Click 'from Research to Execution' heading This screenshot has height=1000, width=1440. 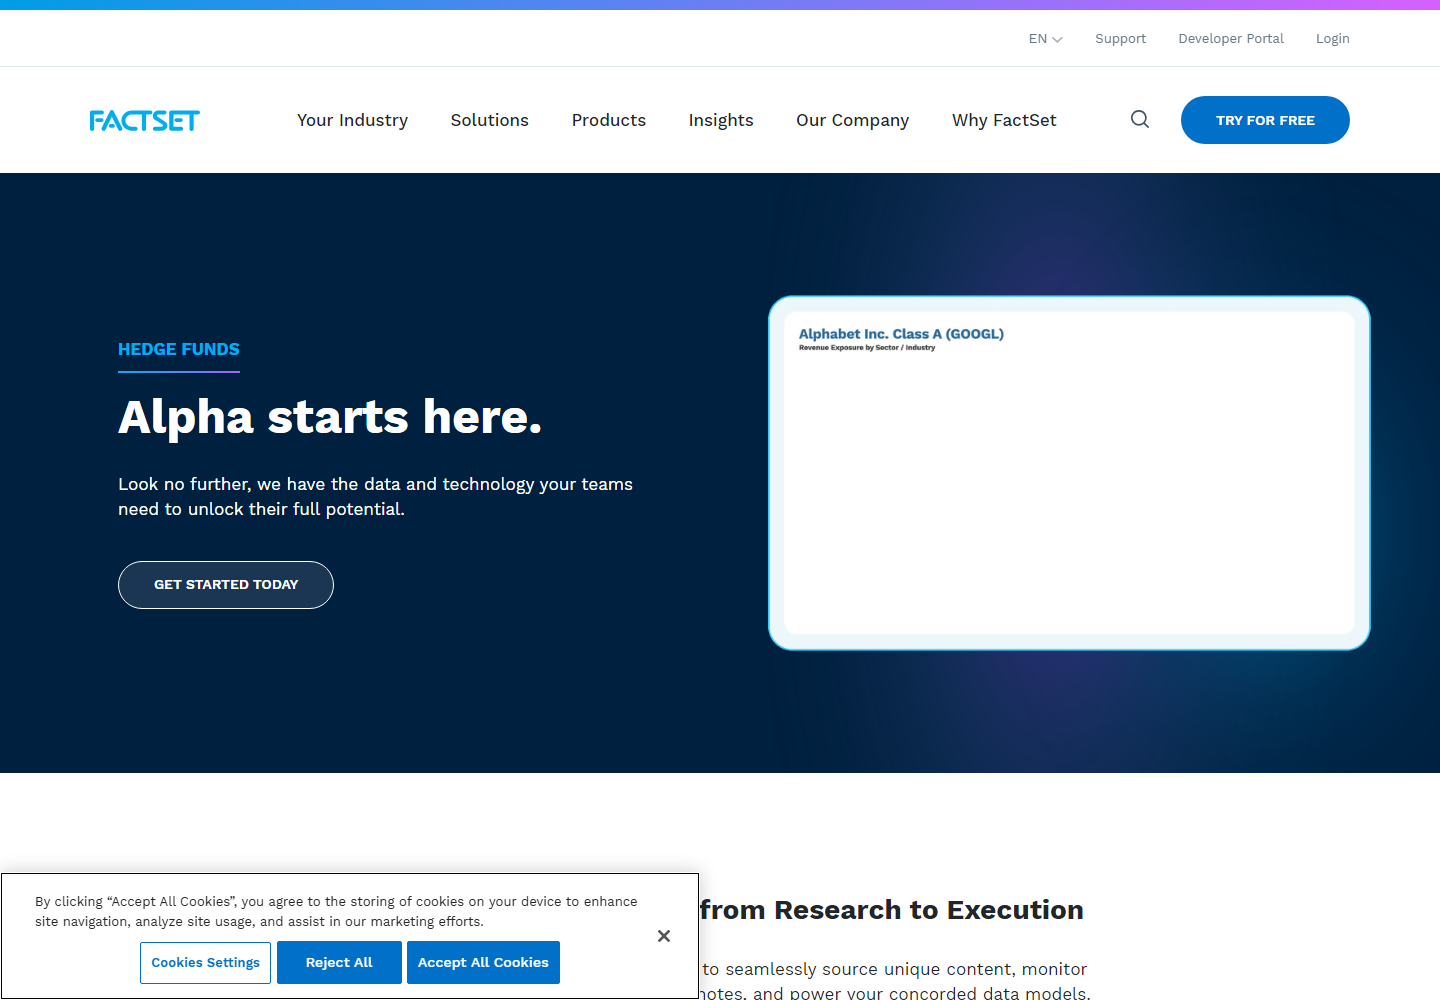pyautogui.click(x=891, y=910)
